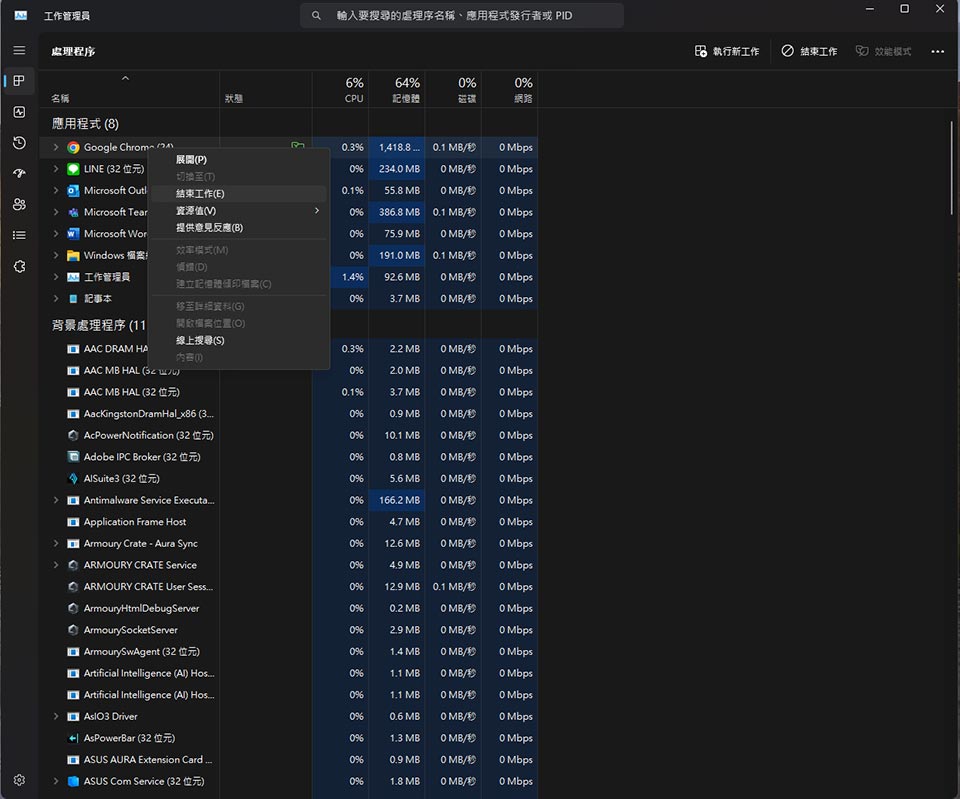
Task: Open the hamburger navigation menu
Action: (20, 50)
